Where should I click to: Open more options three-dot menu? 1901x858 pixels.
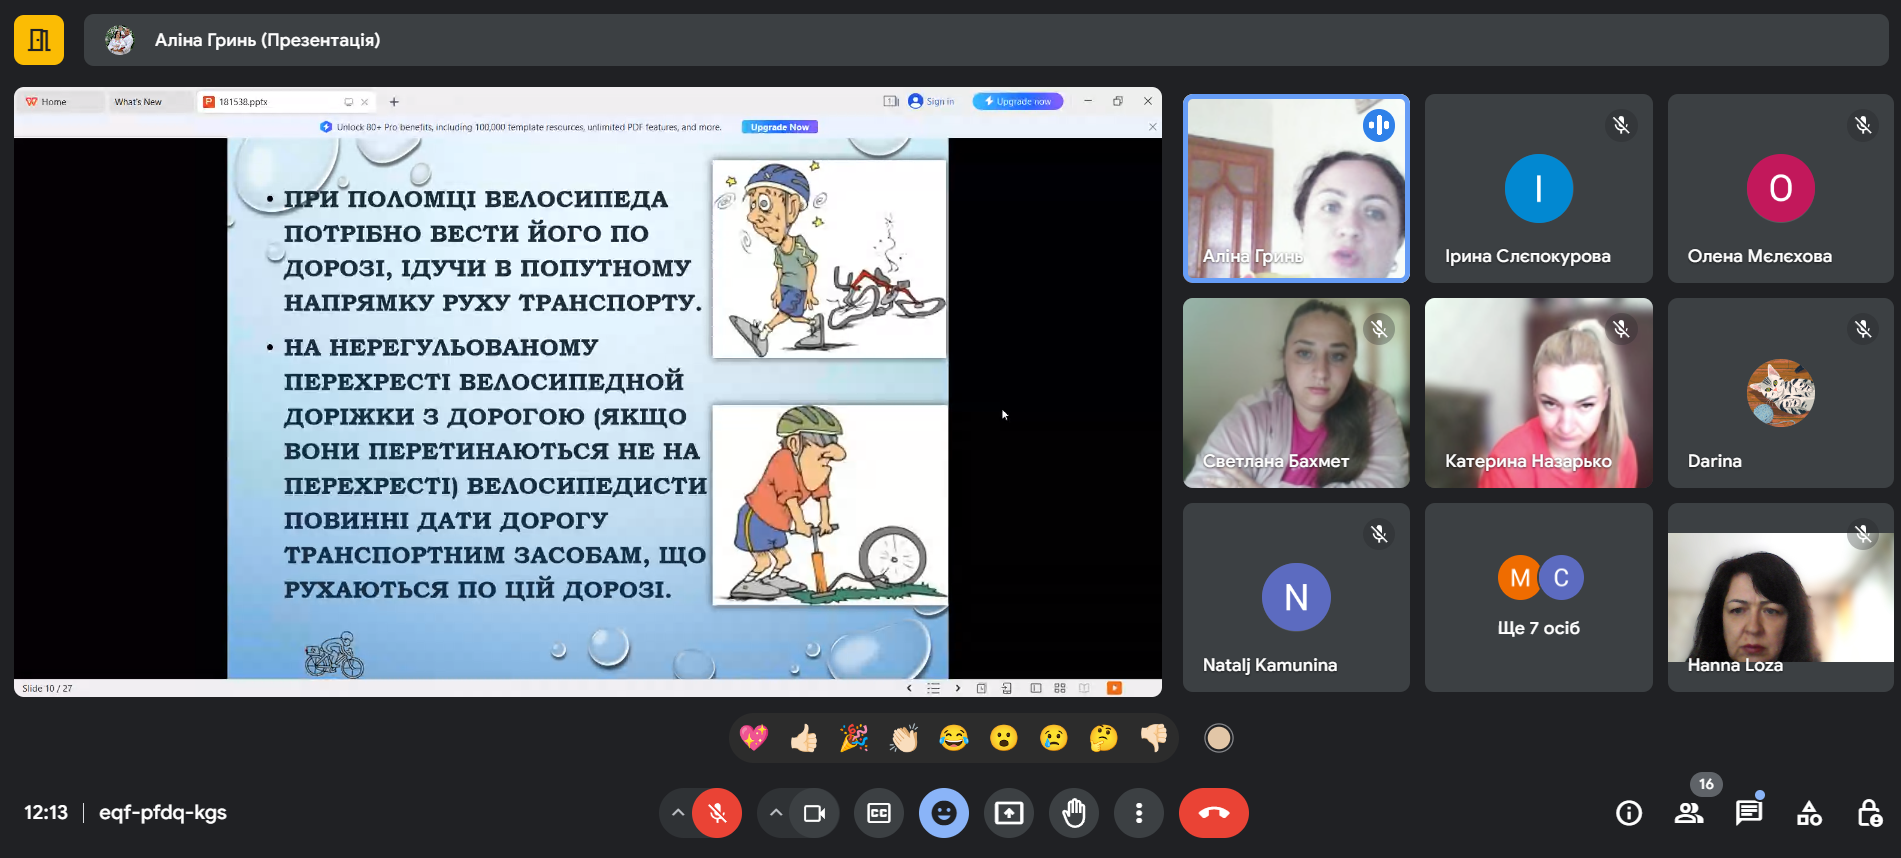[x=1138, y=813]
